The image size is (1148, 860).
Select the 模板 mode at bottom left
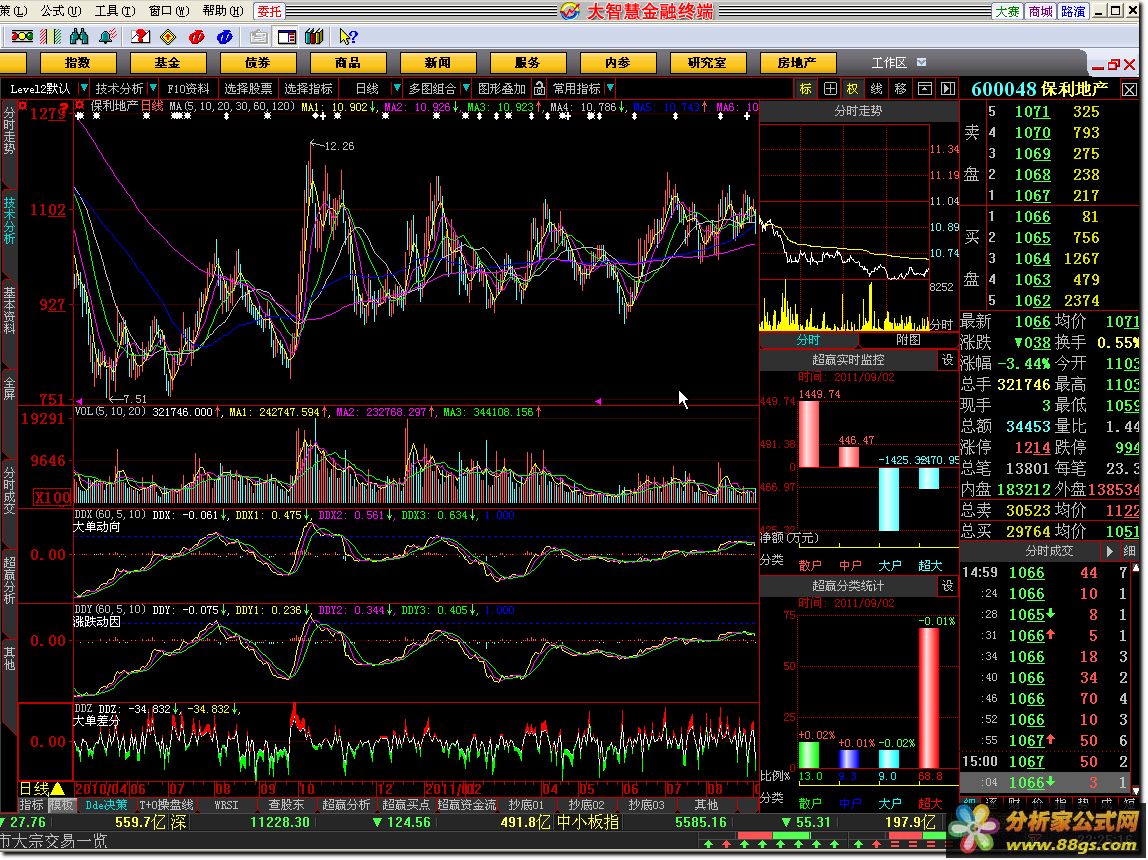tap(62, 804)
